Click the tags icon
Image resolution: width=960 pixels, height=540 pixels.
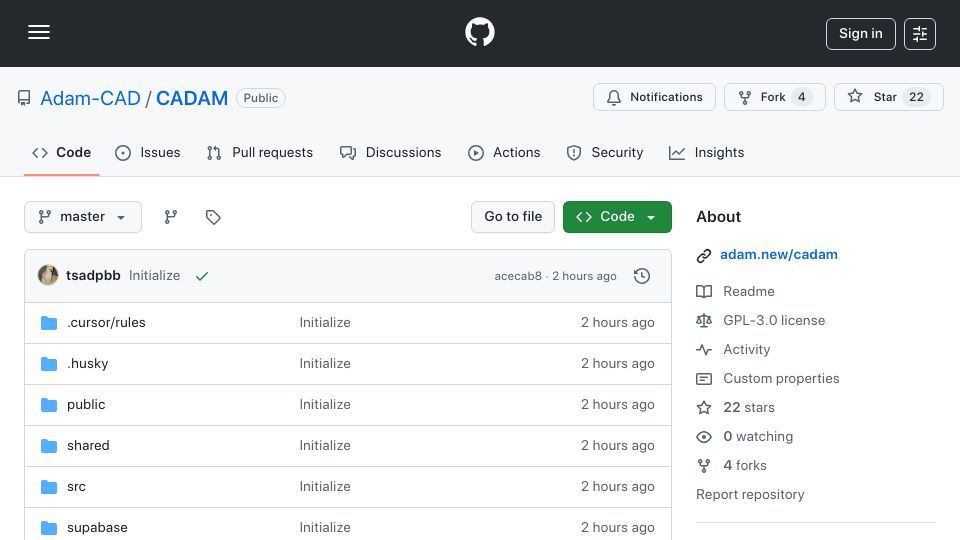click(x=213, y=217)
